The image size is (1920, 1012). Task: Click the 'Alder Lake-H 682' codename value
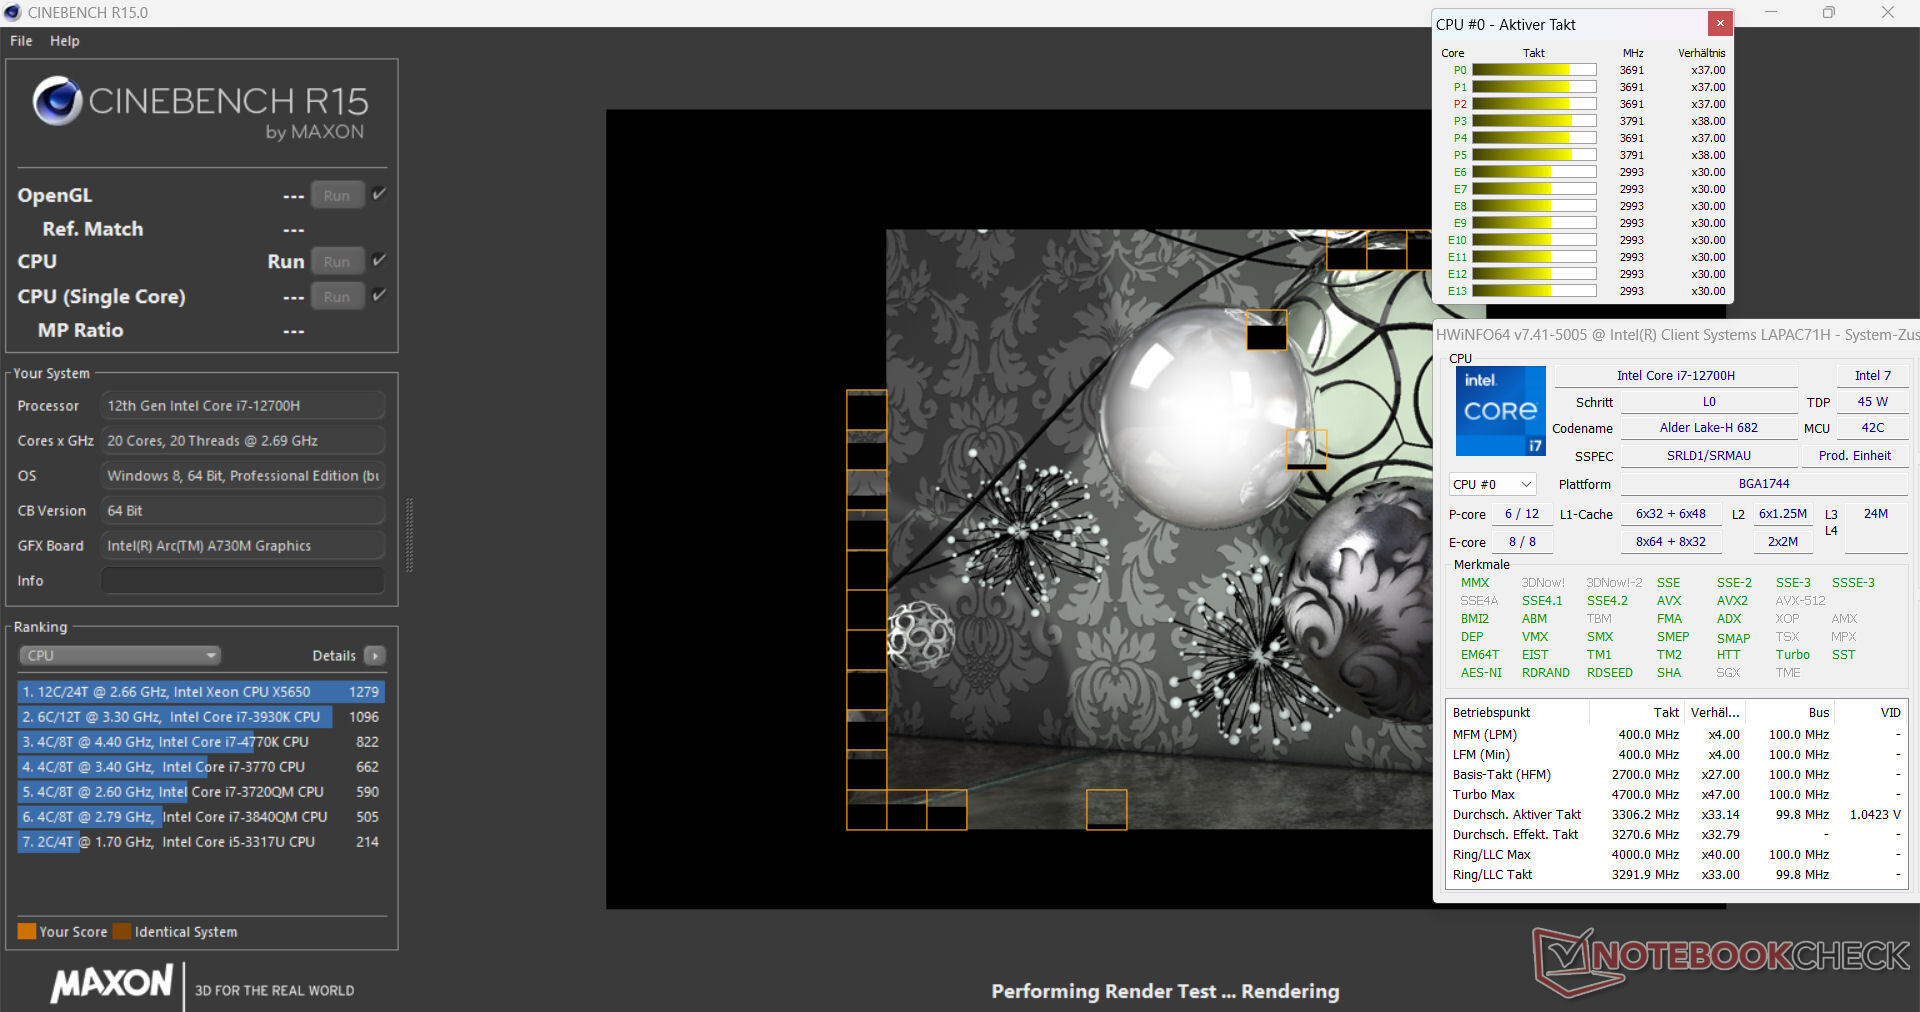pos(1708,428)
